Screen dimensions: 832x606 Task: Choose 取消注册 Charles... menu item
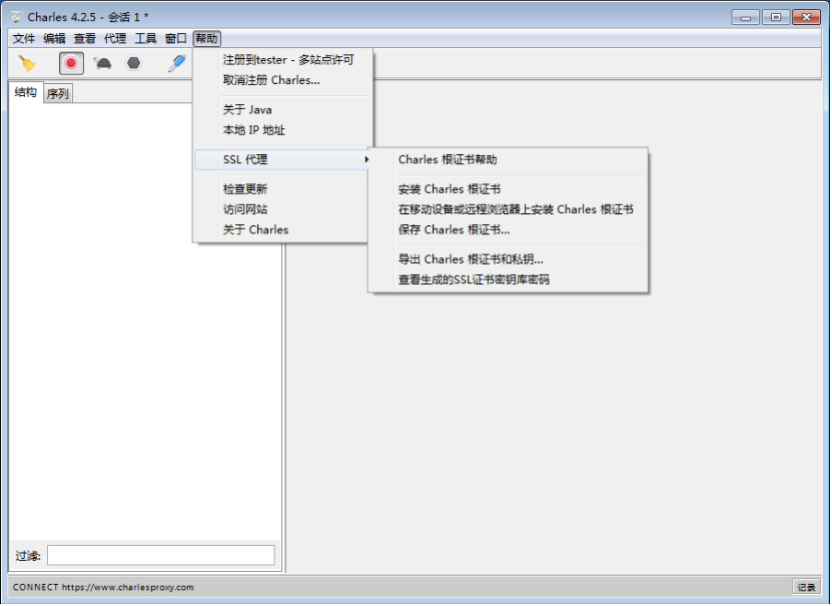click(283, 80)
